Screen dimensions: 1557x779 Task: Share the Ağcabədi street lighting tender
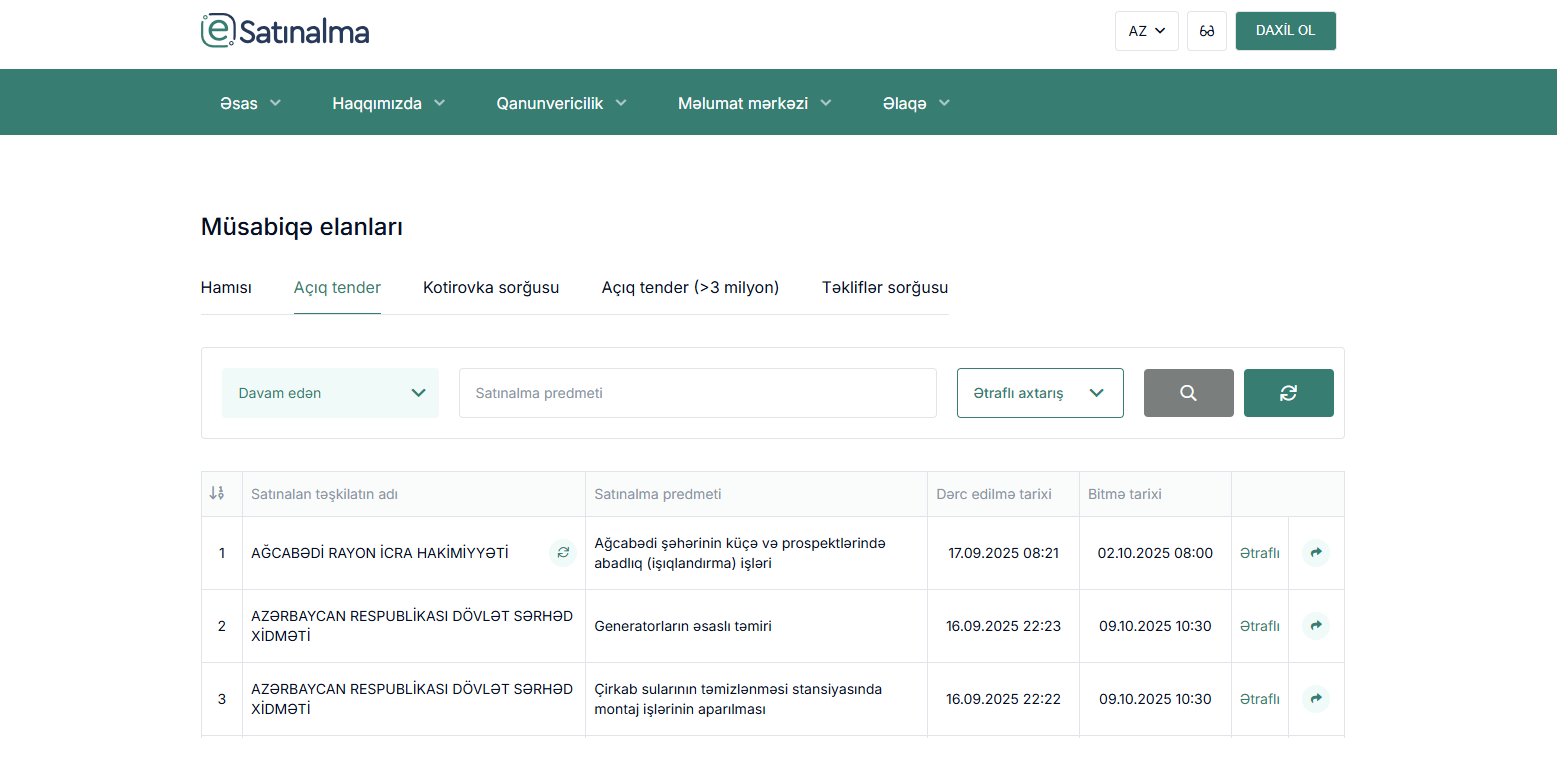point(1316,553)
